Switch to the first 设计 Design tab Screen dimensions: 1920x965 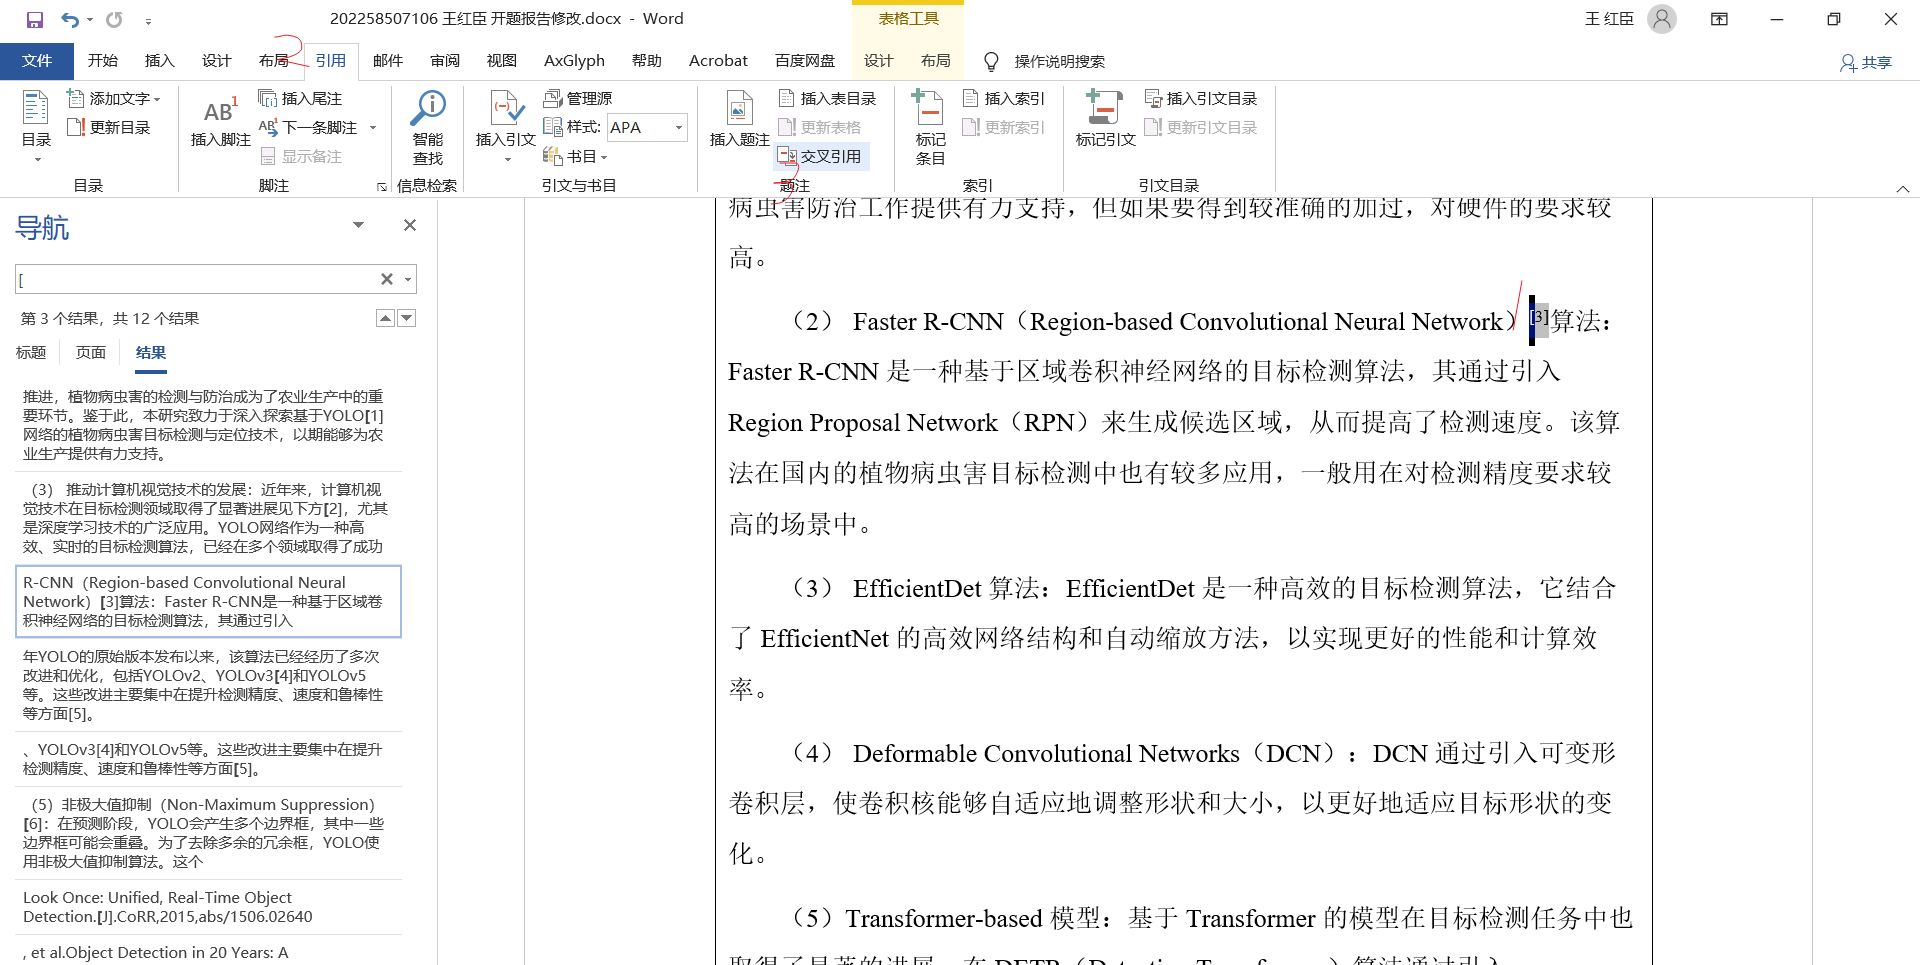pyautogui.click(x=216, y=61)
